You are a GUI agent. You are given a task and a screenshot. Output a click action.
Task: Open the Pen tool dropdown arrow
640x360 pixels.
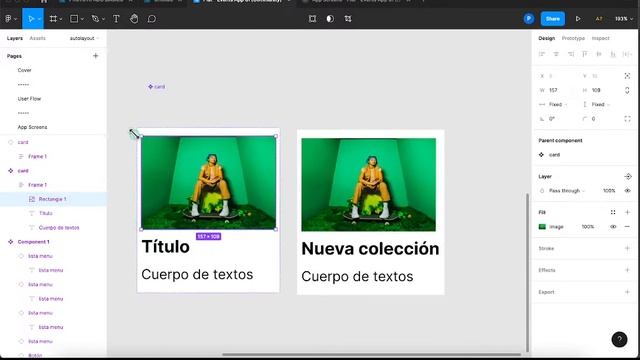pyautogui.click(x=103, y=19)
